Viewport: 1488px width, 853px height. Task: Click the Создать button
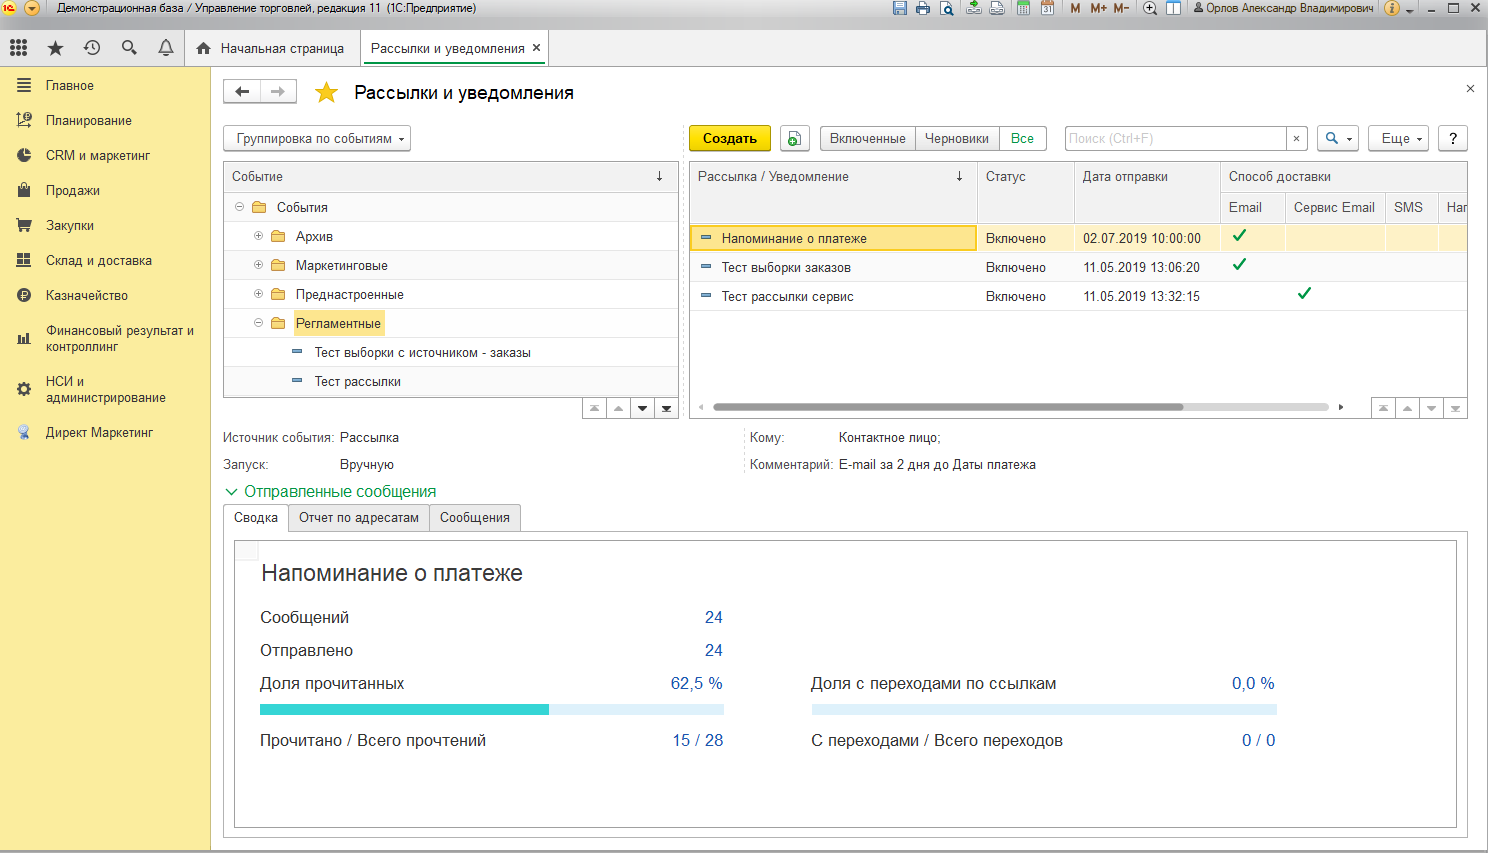pos(730,139)
